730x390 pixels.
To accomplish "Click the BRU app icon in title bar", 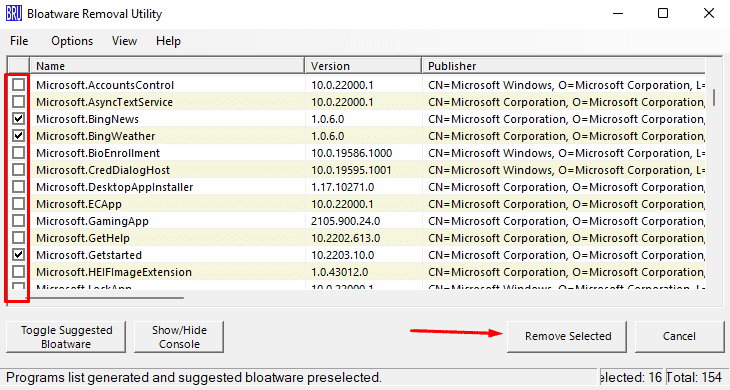I will (x=14, y=13).
